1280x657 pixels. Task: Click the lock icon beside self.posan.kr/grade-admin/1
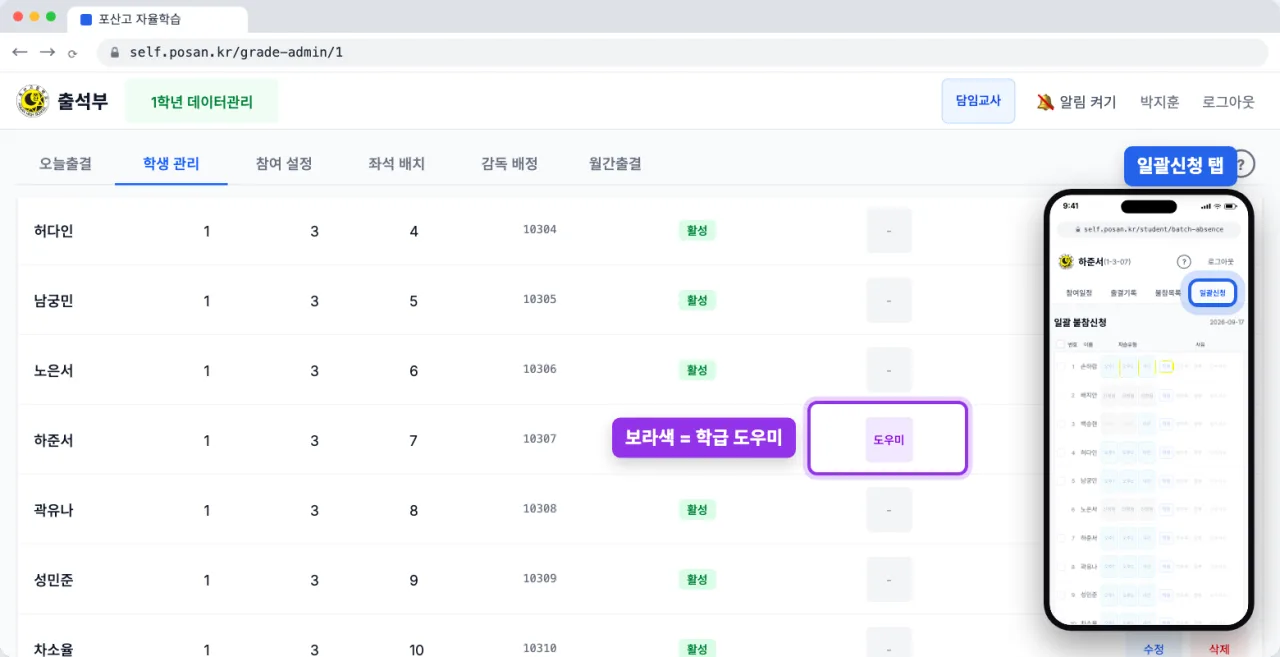coord(115,52)
